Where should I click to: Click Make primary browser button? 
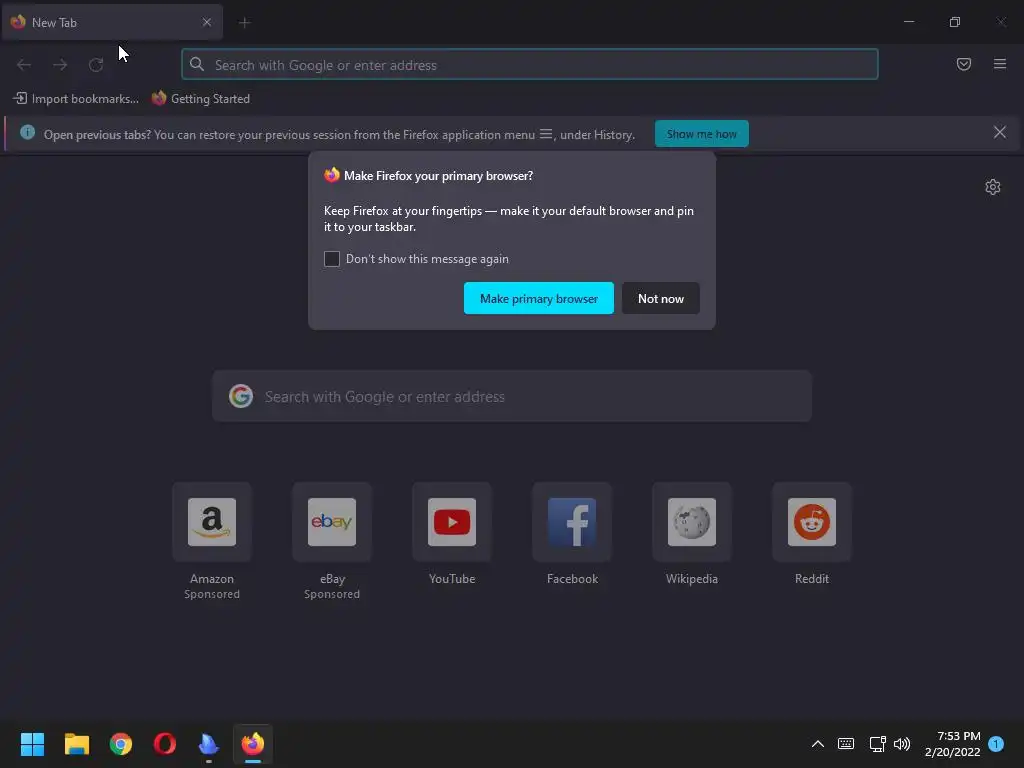coord(539,298)
